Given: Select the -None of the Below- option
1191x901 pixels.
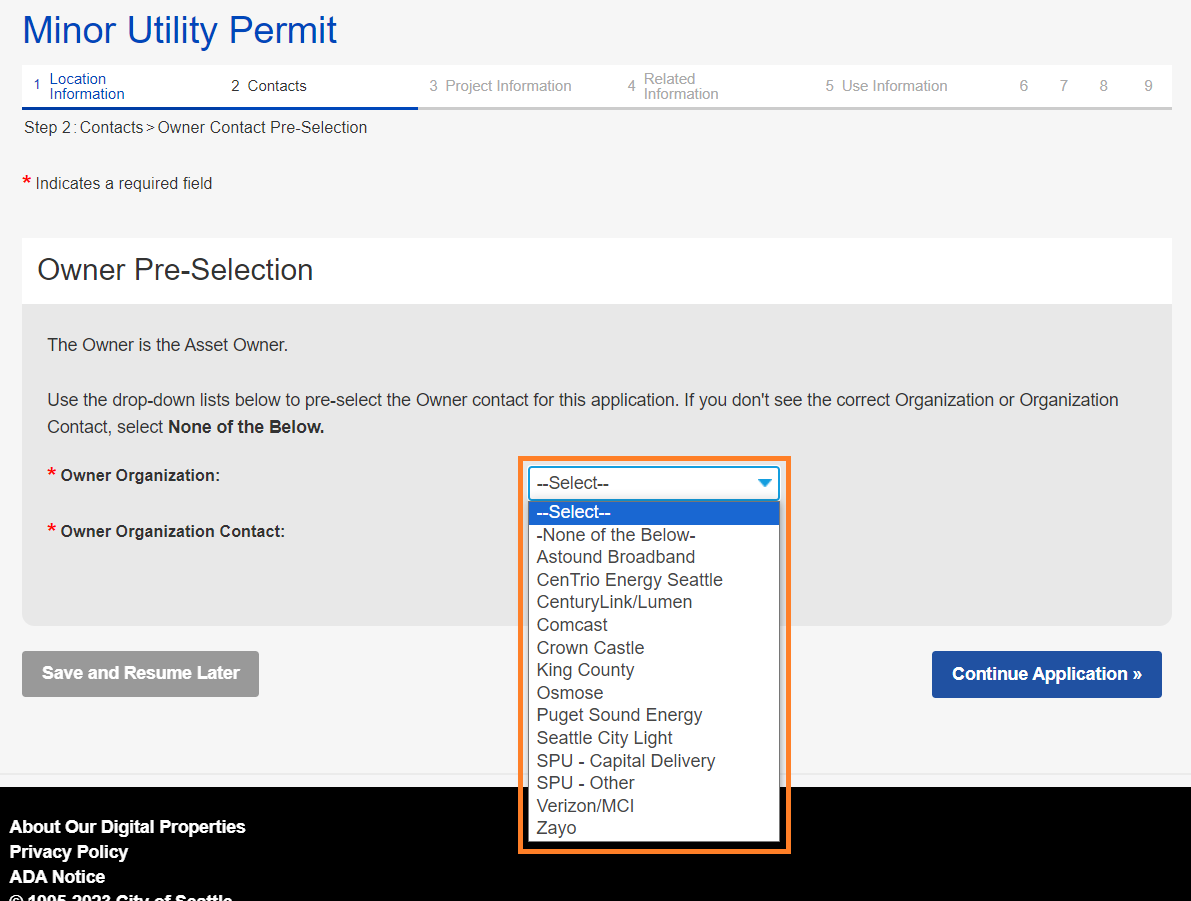Looking at the screenshot, I should (615, 535).
